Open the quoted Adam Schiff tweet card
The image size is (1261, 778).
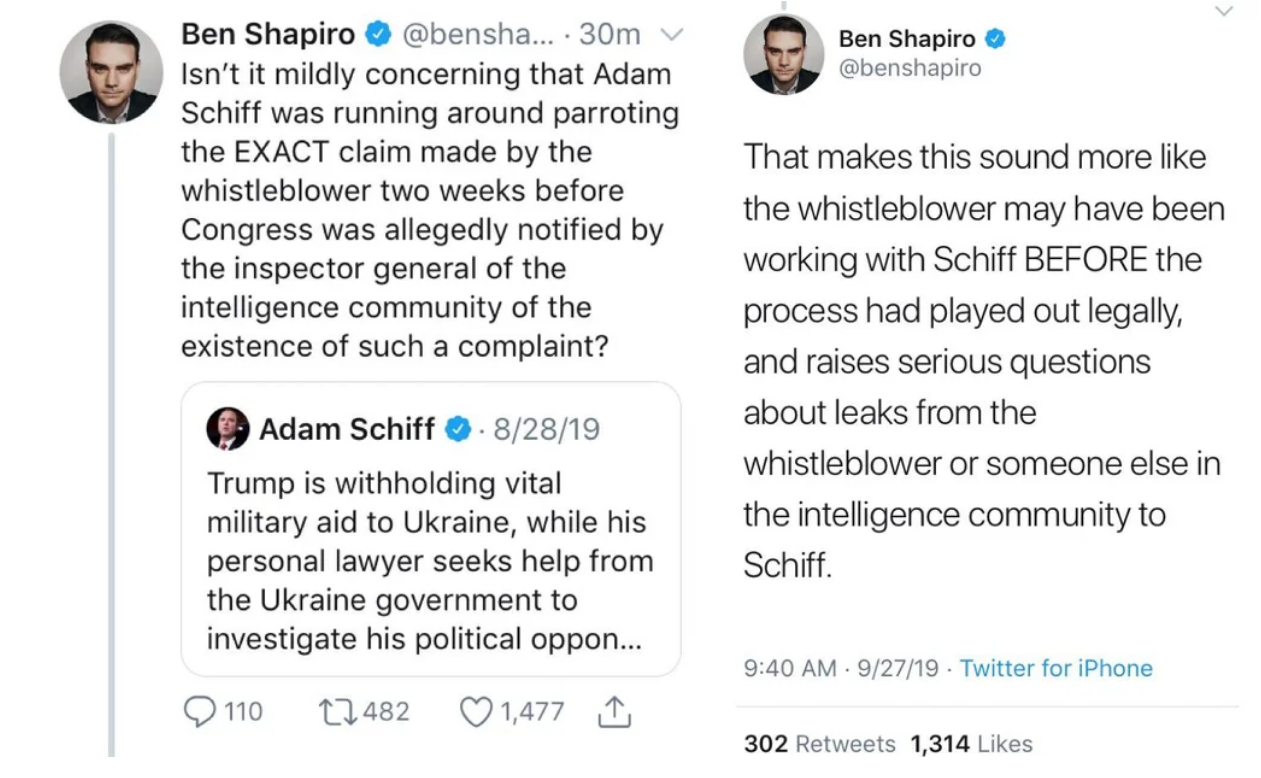tap(431, 529)
